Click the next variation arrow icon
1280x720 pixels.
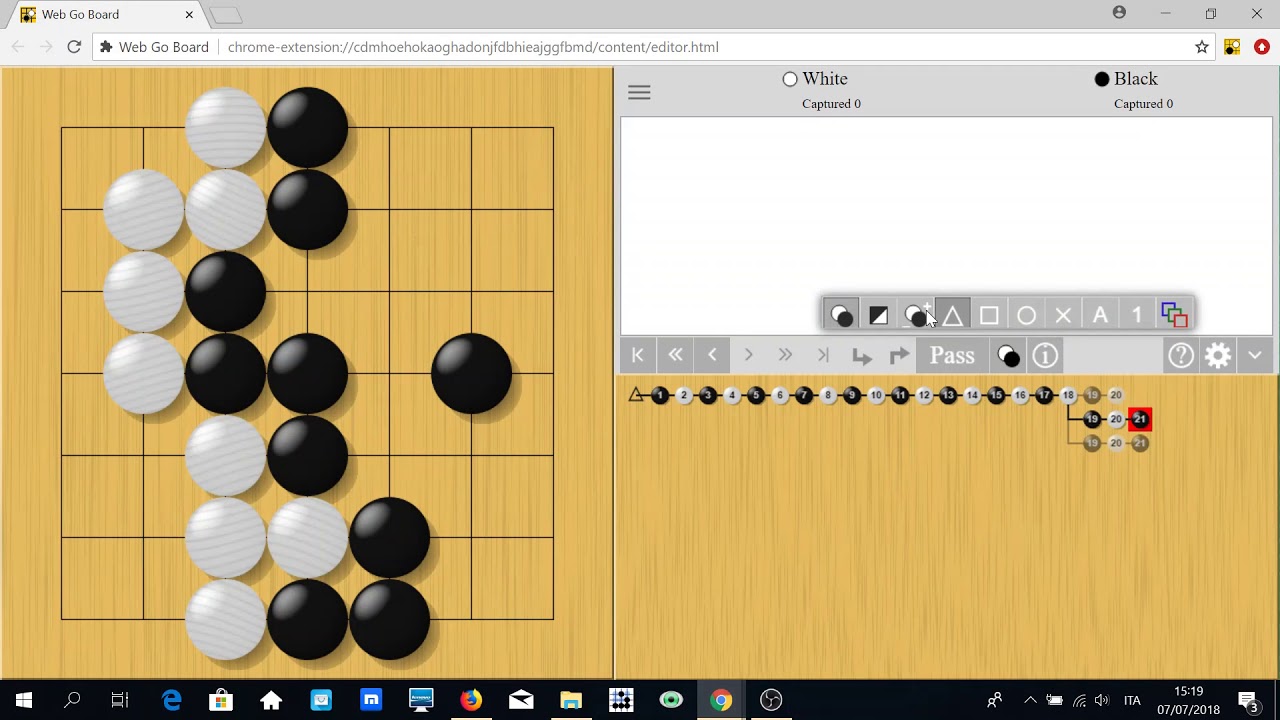(x=898, y=355)
